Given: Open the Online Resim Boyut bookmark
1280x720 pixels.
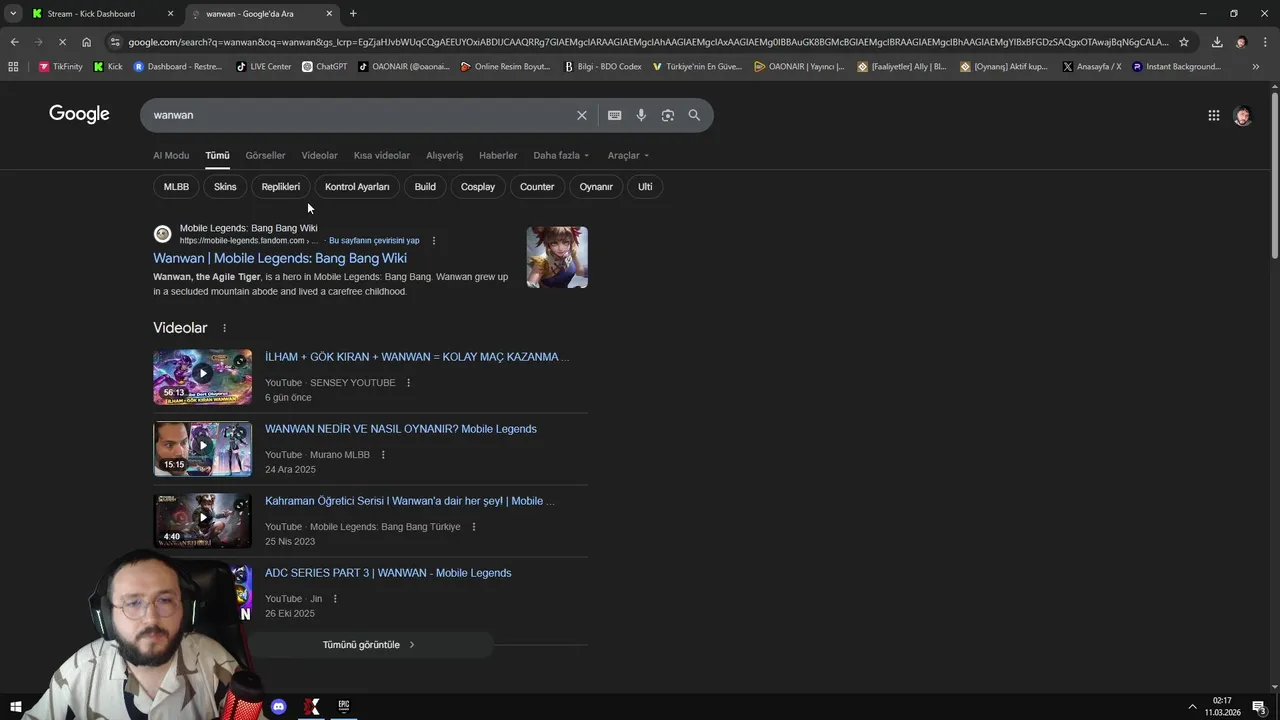Looking at the screenshot, I should click(x=505, y=67).
